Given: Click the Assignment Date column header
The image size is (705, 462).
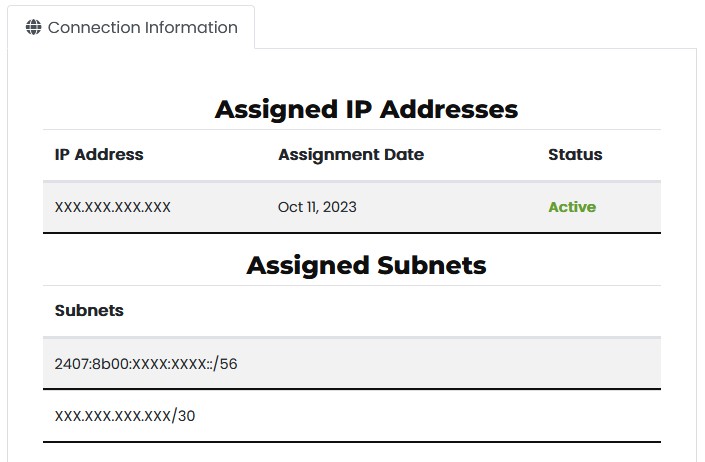Looking at the screenshot, I should tap(351, 155).
